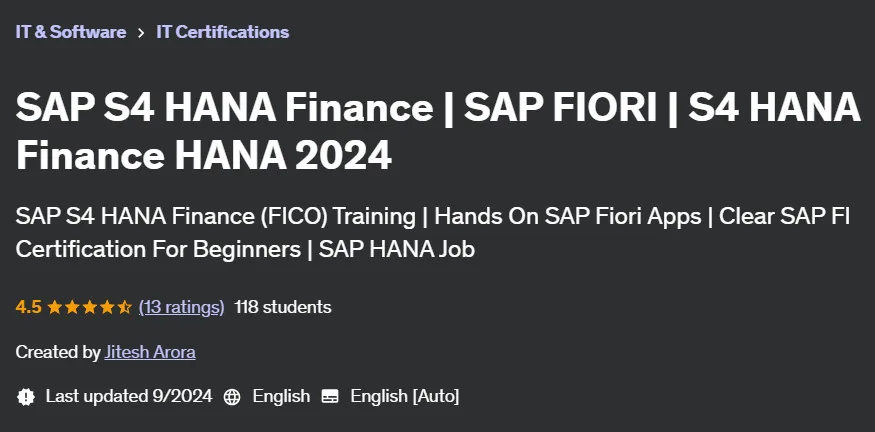Viewport: 875px width, 432px height.
Task: Click the second gold rating star
Action: tap(72, 307)
